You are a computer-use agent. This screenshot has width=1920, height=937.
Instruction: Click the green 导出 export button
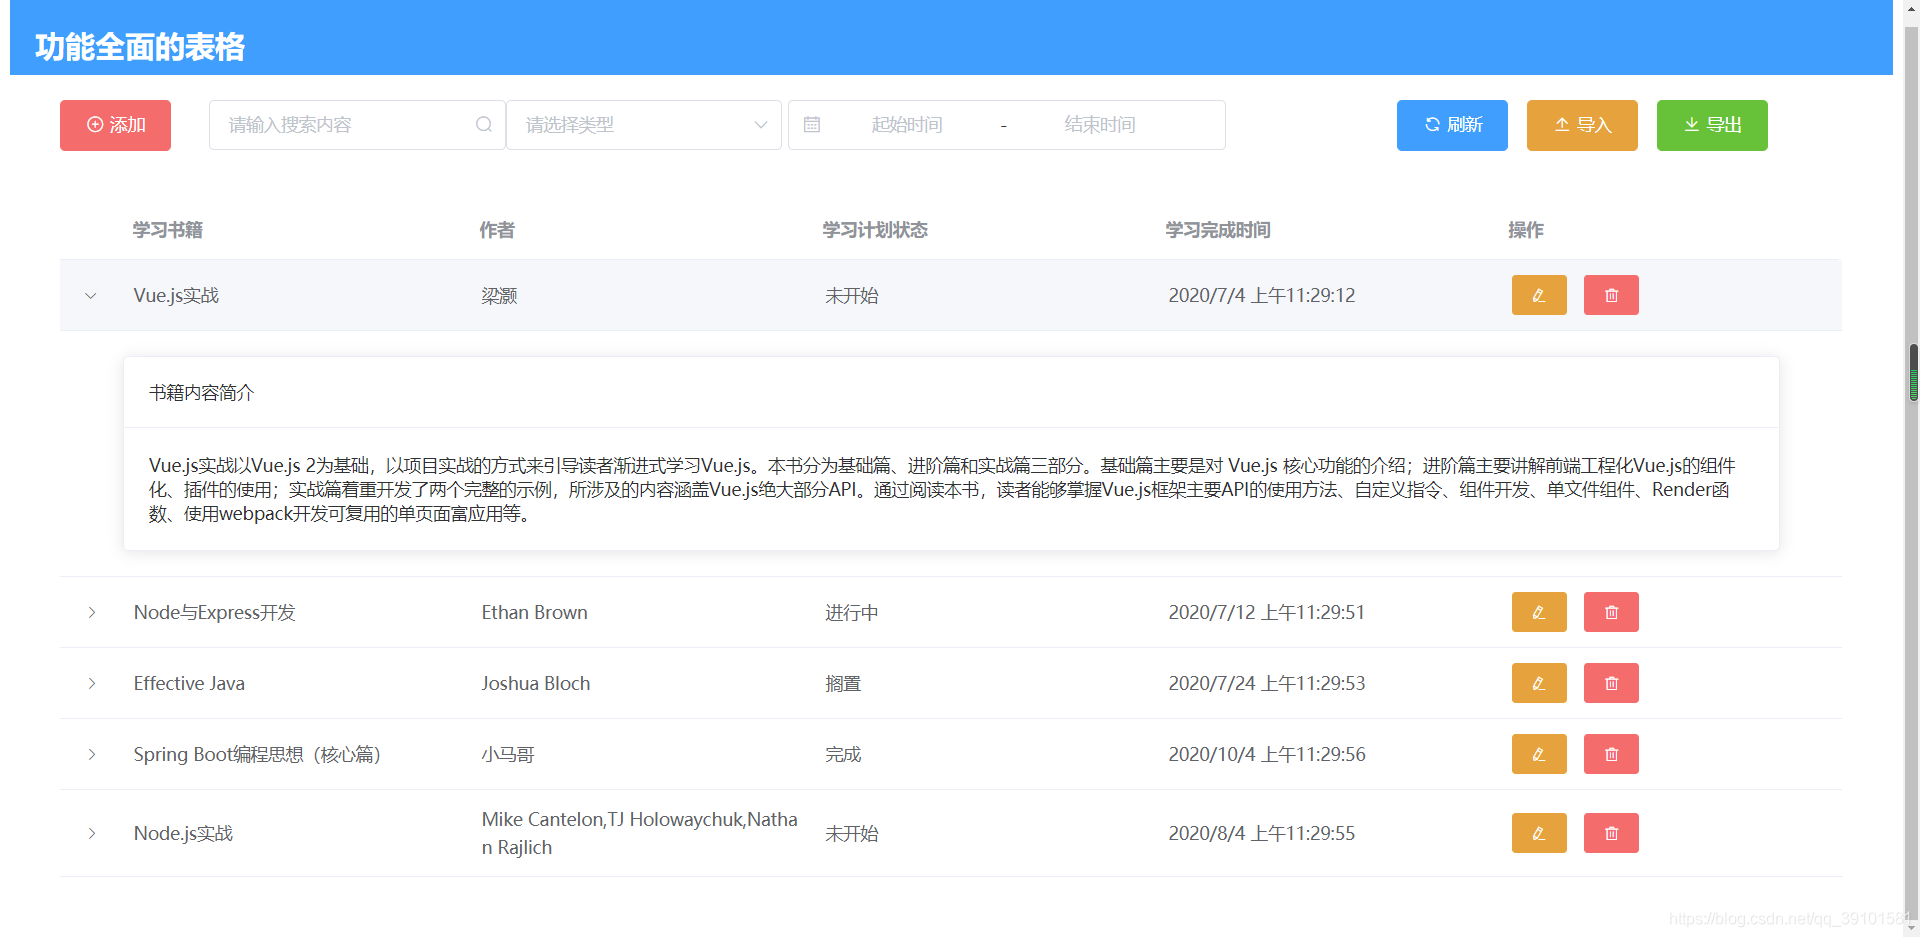(1712, 125)
